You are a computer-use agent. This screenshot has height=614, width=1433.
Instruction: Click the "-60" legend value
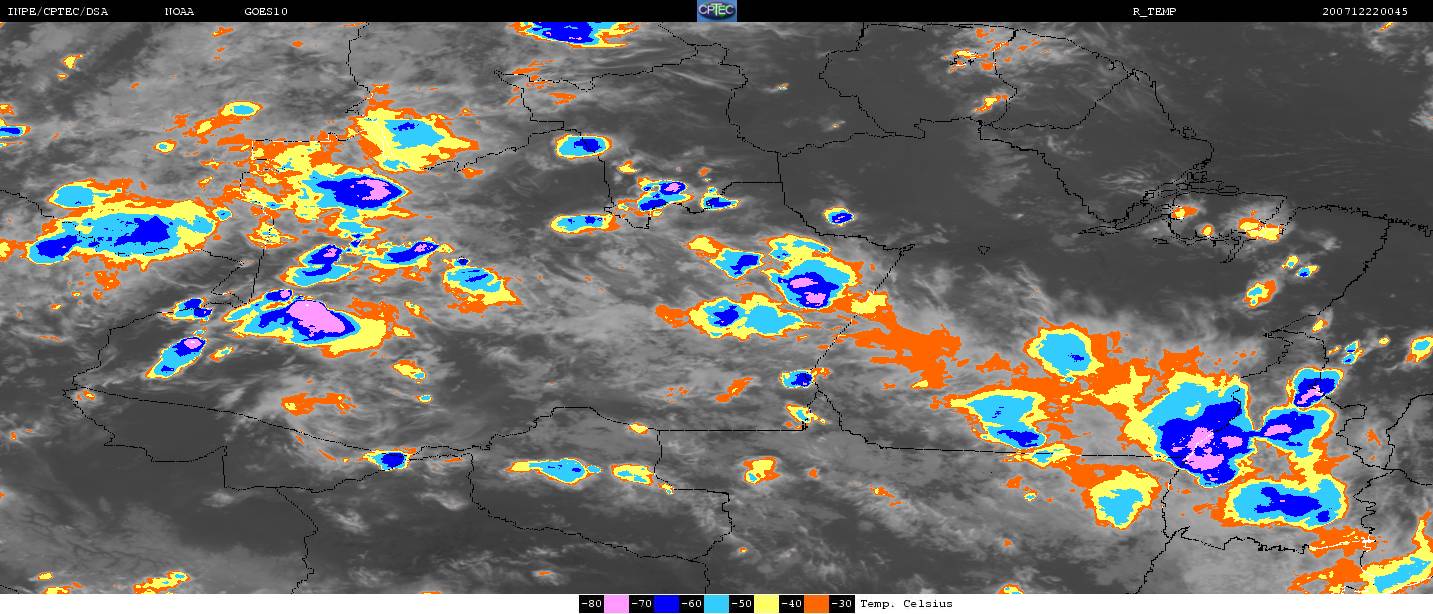tap(691, 604)
